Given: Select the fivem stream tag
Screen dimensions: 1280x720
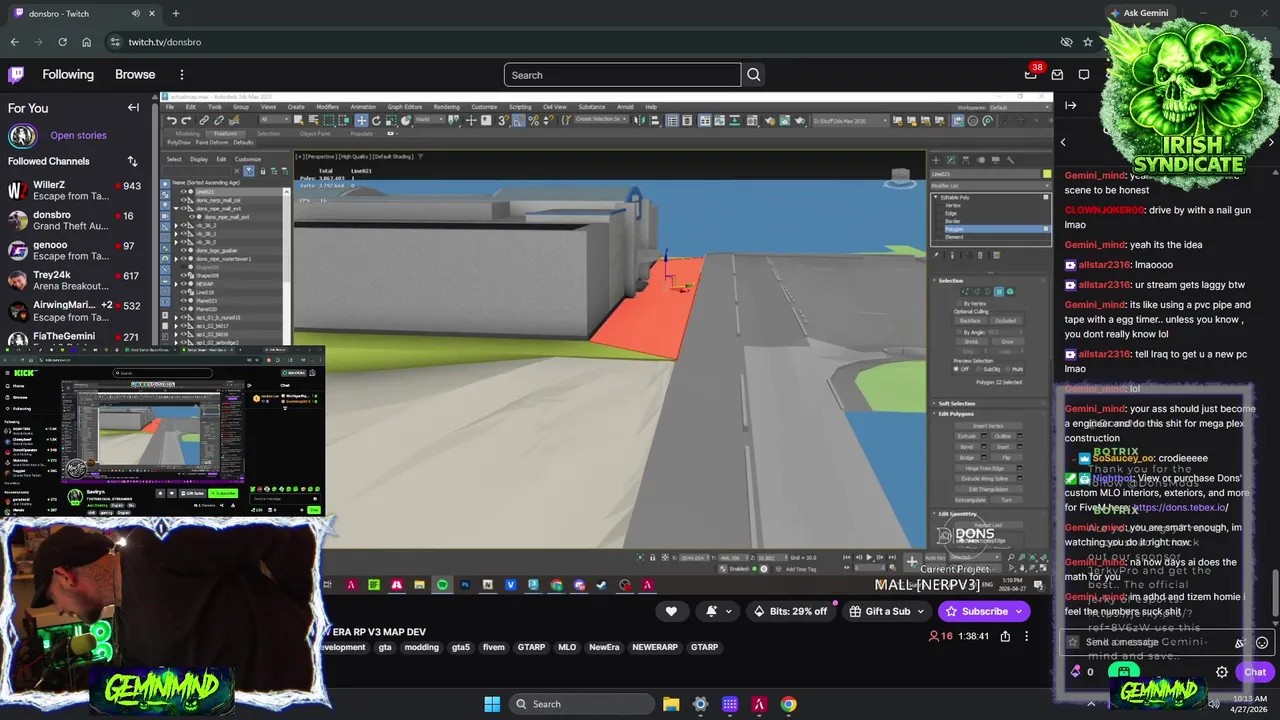Looking at the screenshot, I should click(494, 647).
